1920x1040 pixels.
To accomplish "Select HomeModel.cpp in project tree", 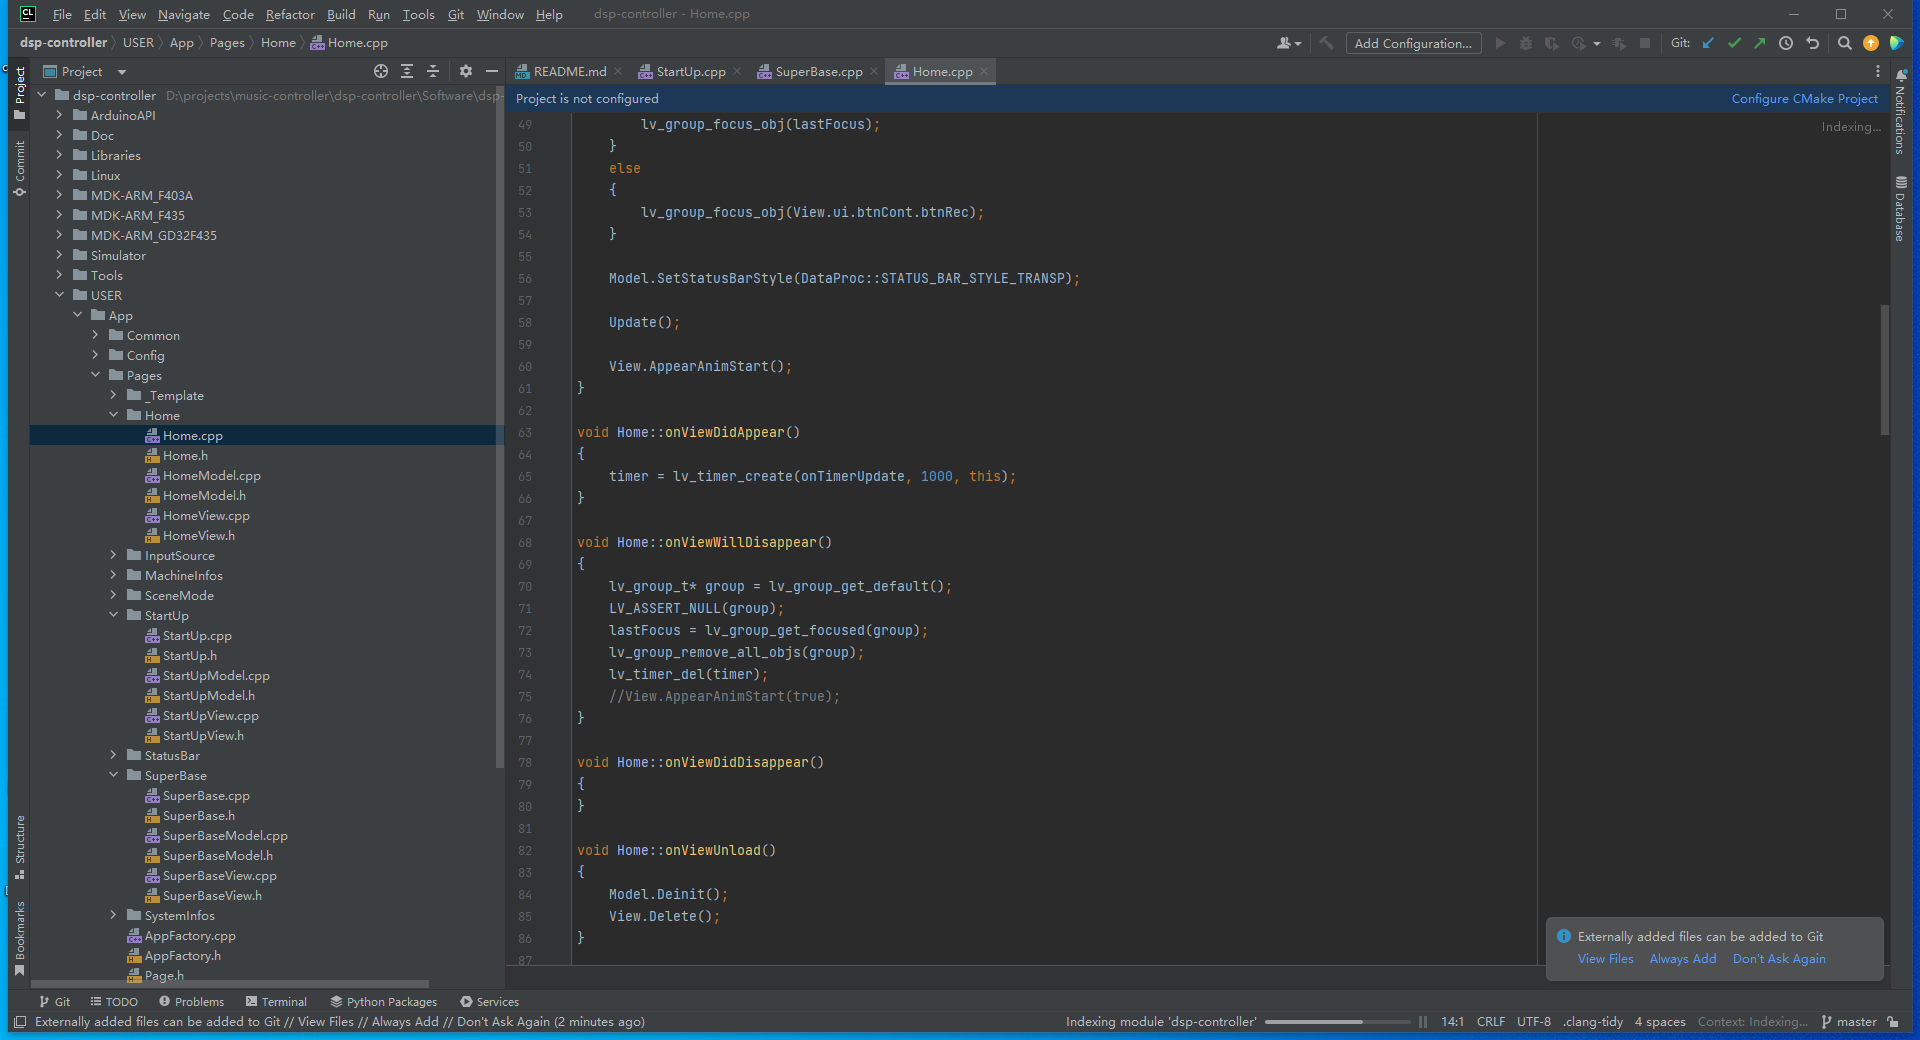I will 211,475.
